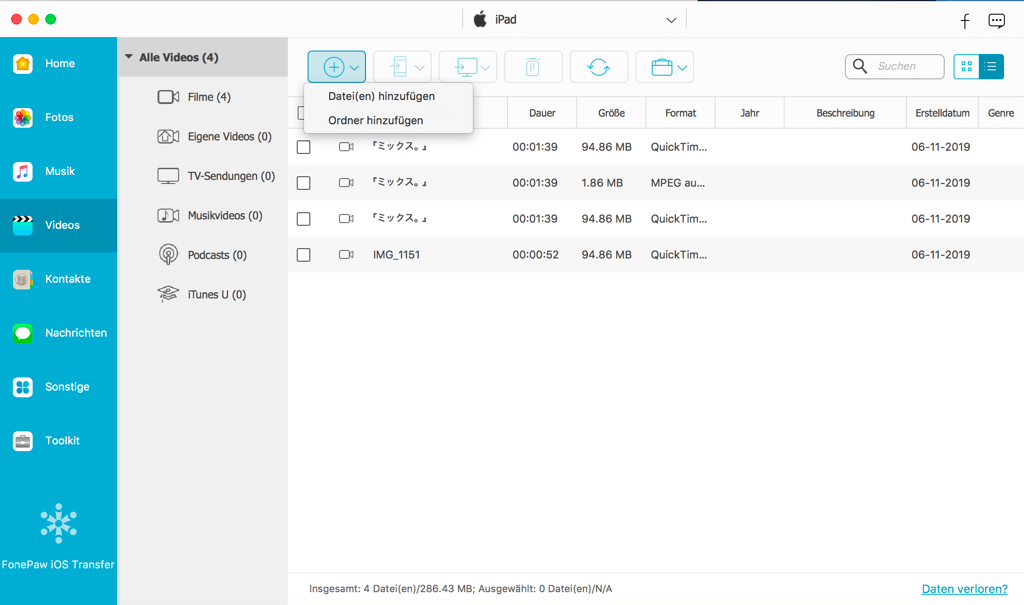Open Nachrichten speech bubble icon
This screenshot has height=605, width=1024.
click(23, 333)
